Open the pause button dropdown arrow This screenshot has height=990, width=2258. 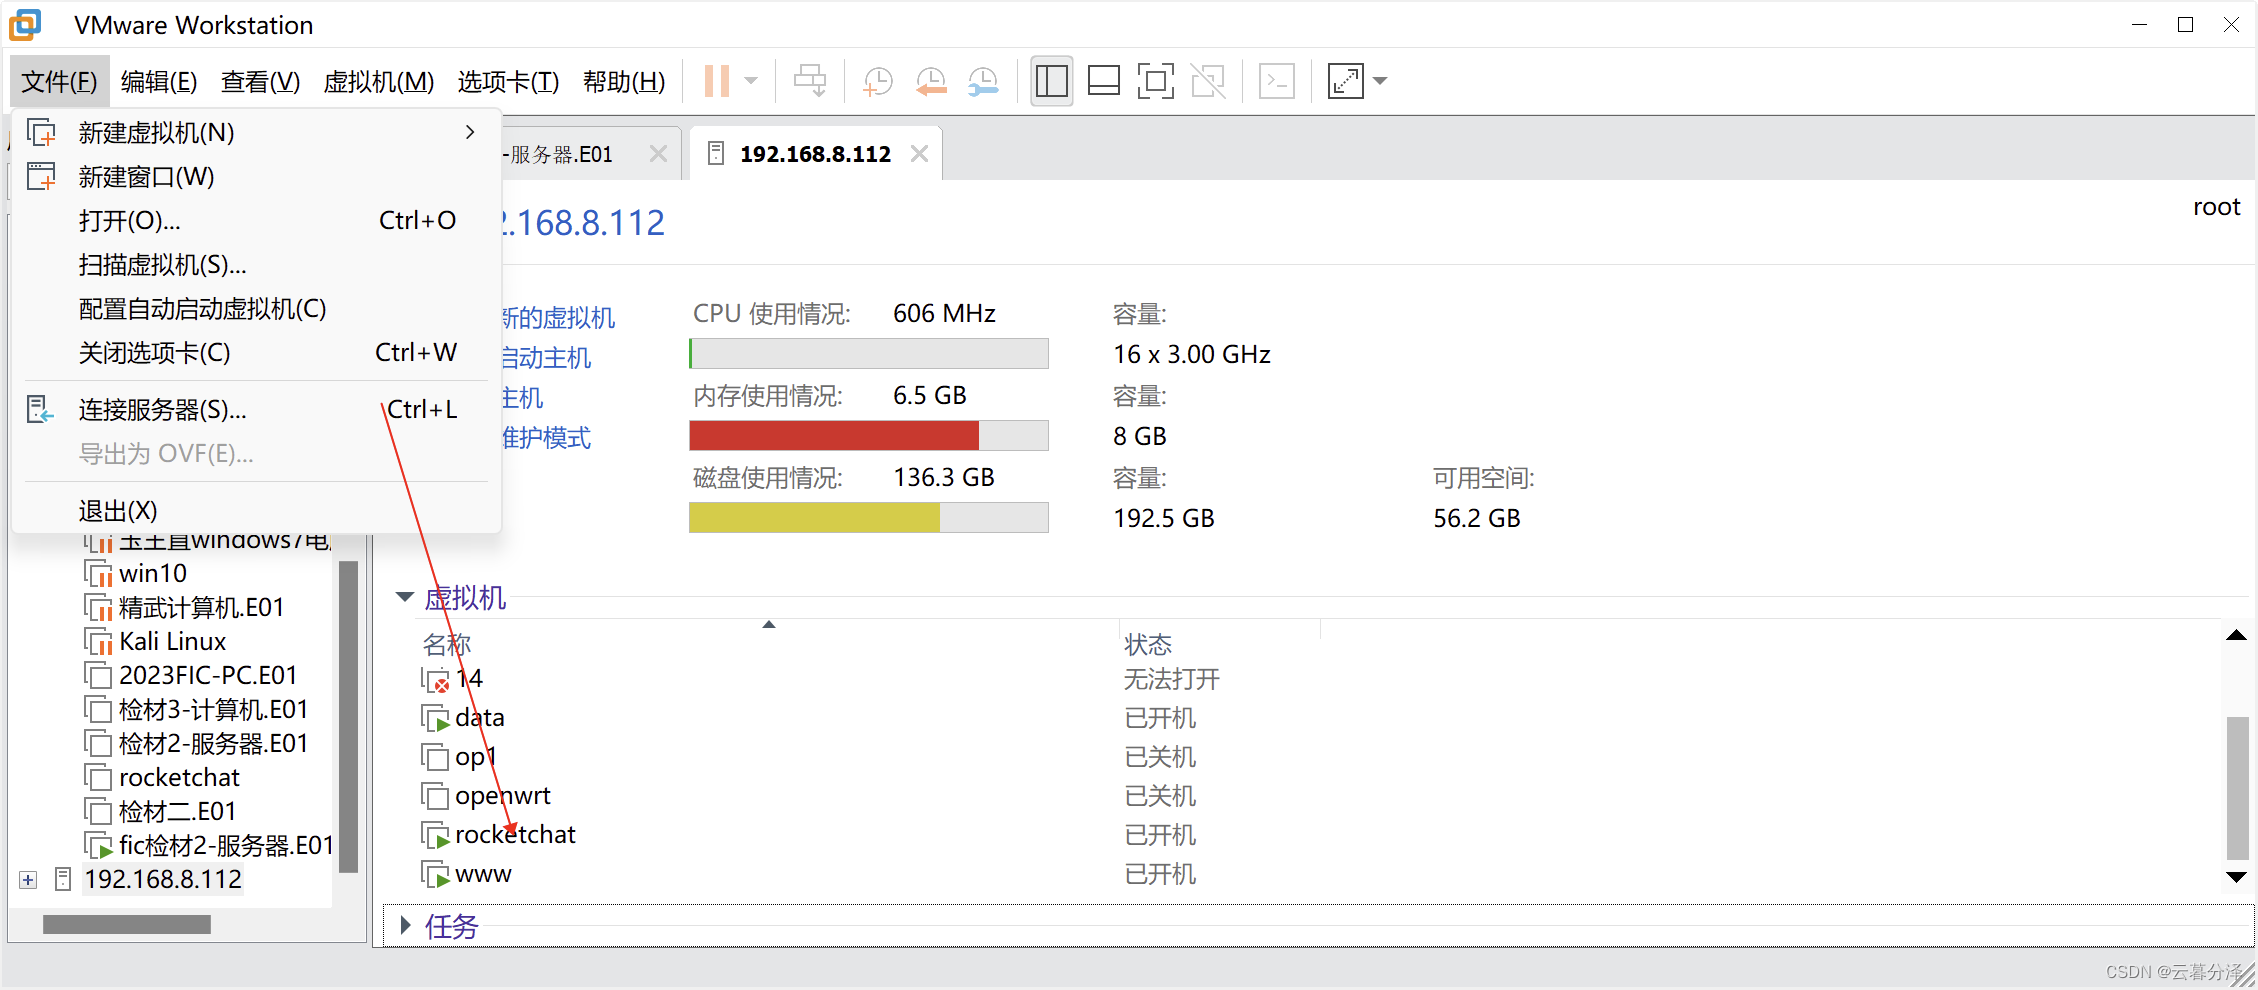point(751,81)
